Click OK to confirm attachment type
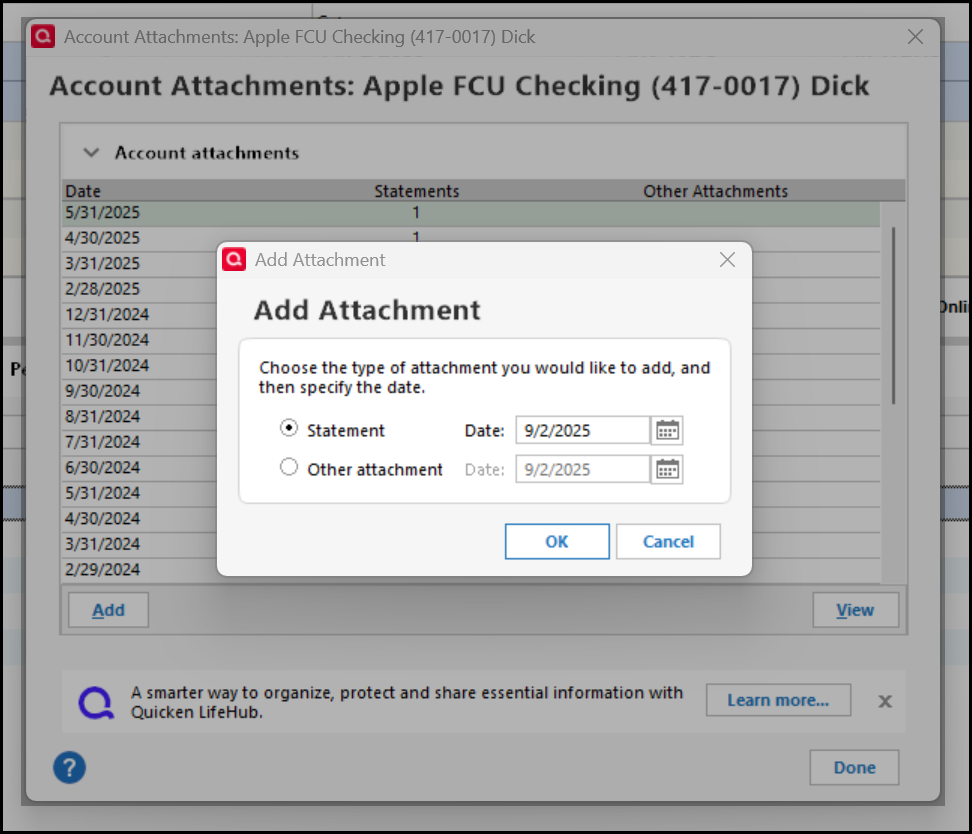 tap(557, 541)
